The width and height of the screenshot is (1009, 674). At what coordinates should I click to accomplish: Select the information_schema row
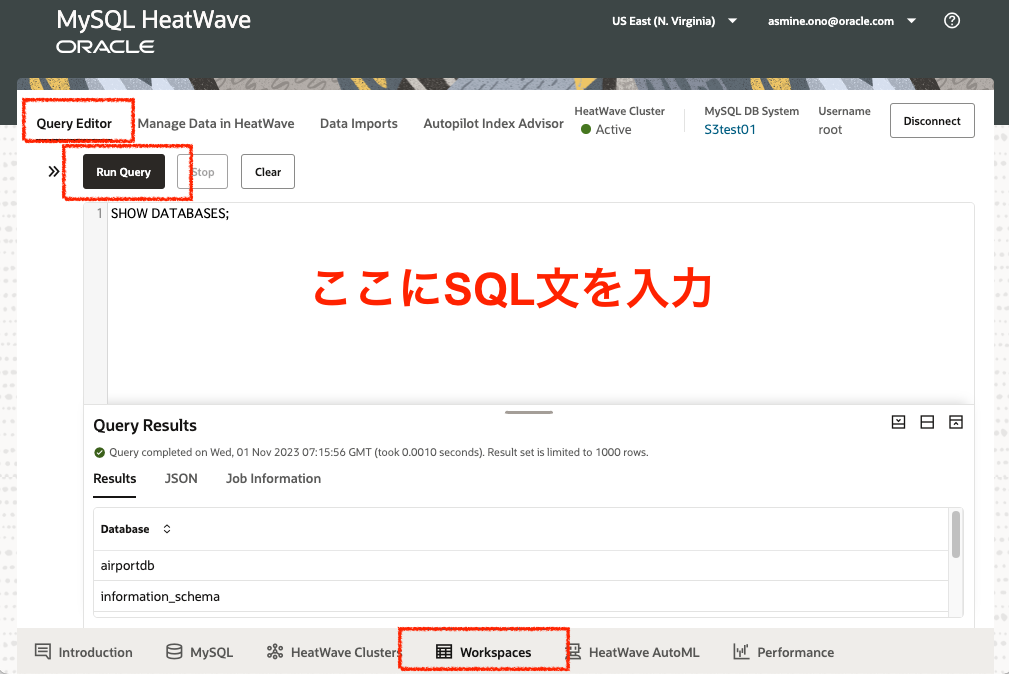pos(521,596)
